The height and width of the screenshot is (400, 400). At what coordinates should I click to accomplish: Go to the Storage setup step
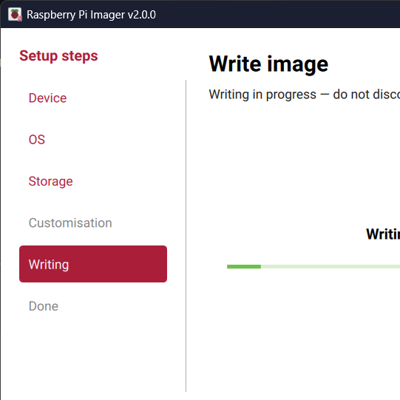pyautogui.click(x=51, y=181)
